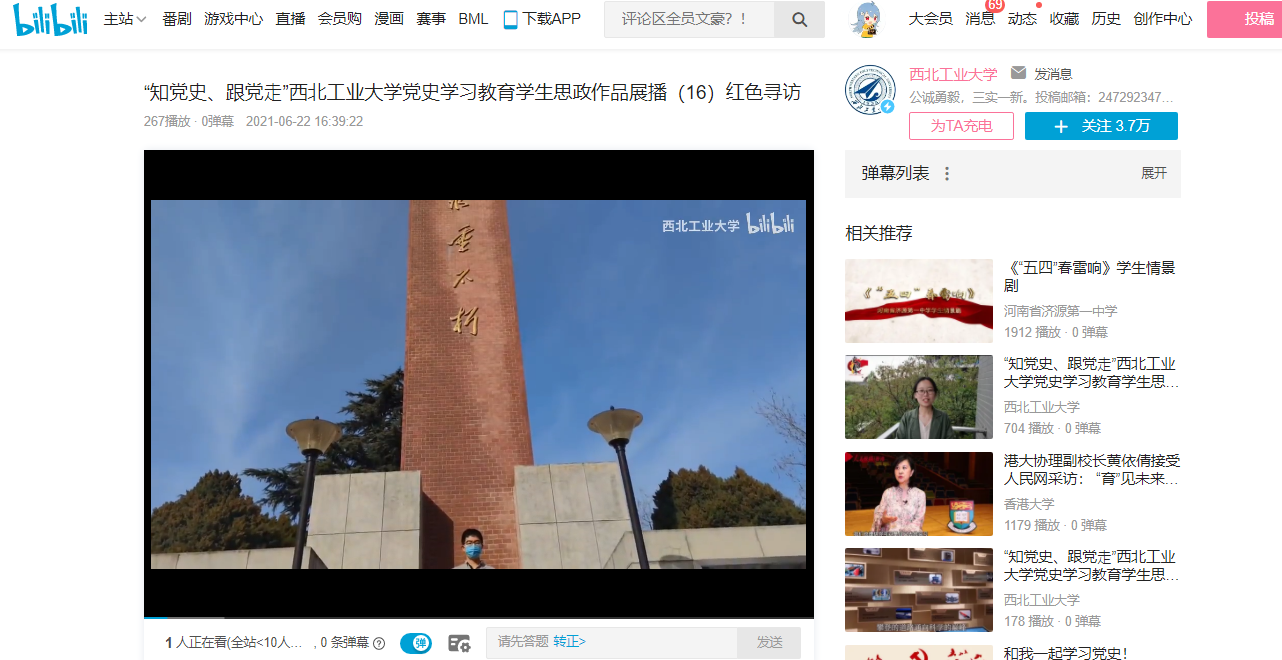The height and width of the screenshot is (660, 1282).
Task: Toggle the danmaku display switch
Action: pos(416,643)
